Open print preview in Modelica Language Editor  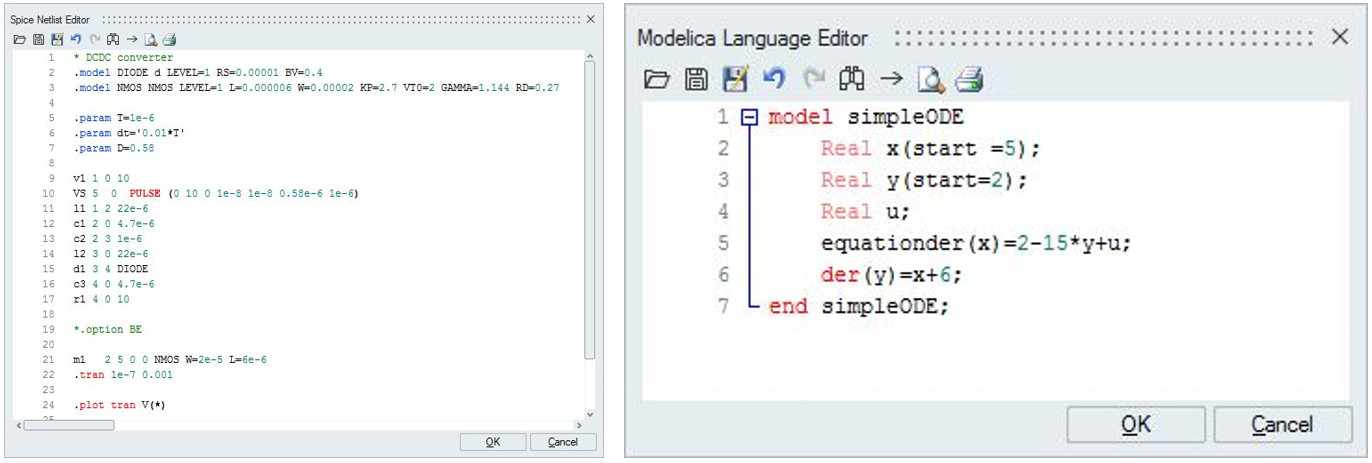click(930, 79)
